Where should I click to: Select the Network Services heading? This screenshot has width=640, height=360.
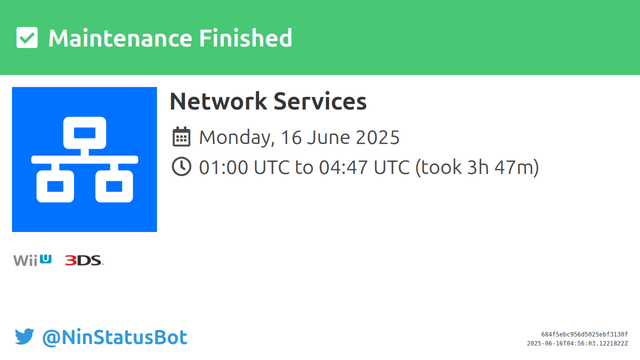pyautogui.click(x=268, y=101)
